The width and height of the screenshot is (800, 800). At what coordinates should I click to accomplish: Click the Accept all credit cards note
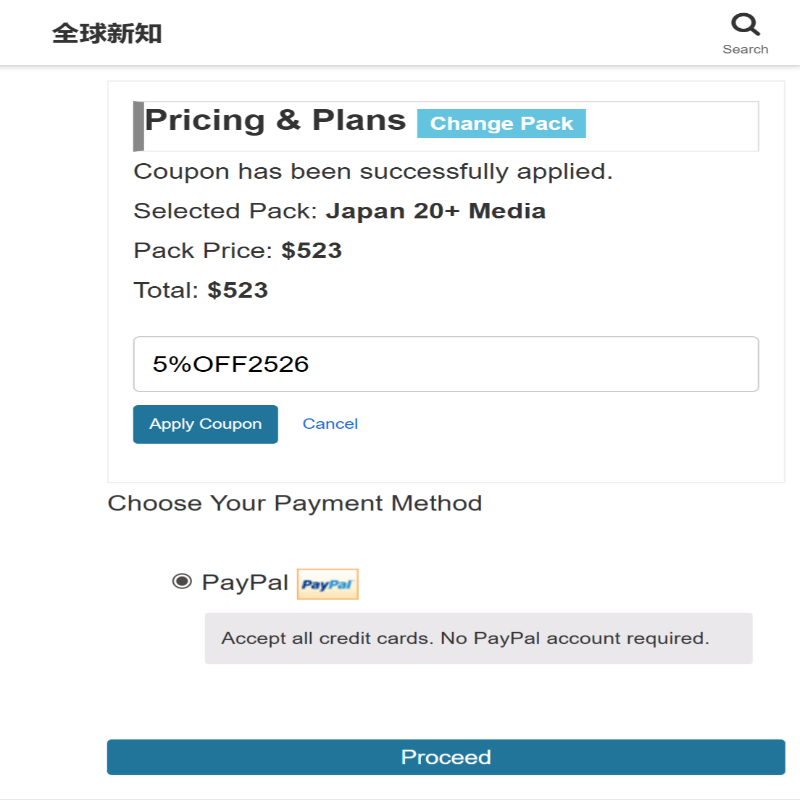pos(465,638)
